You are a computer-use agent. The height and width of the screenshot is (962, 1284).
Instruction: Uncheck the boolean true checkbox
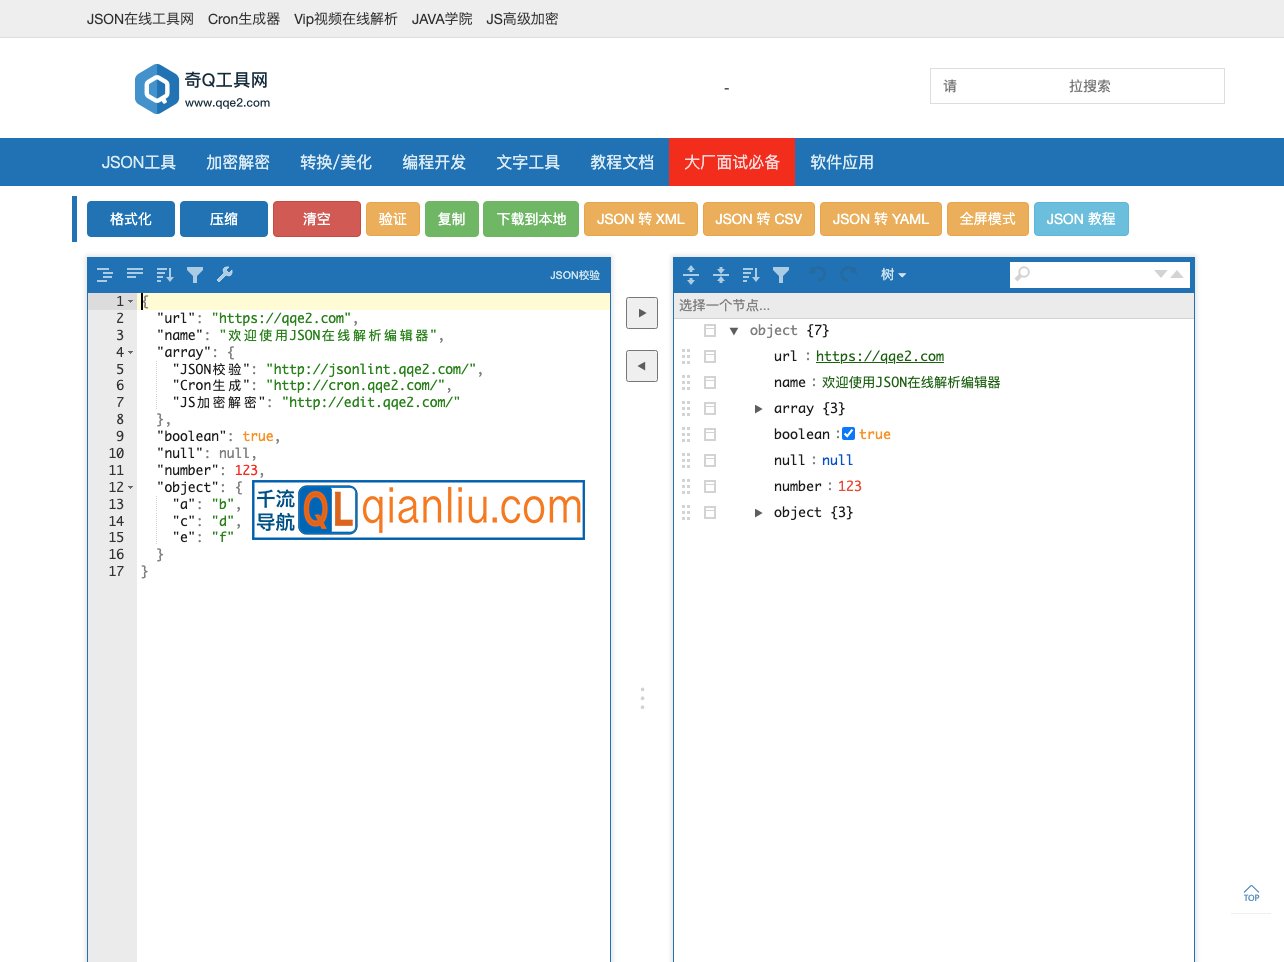coord(848,434)
